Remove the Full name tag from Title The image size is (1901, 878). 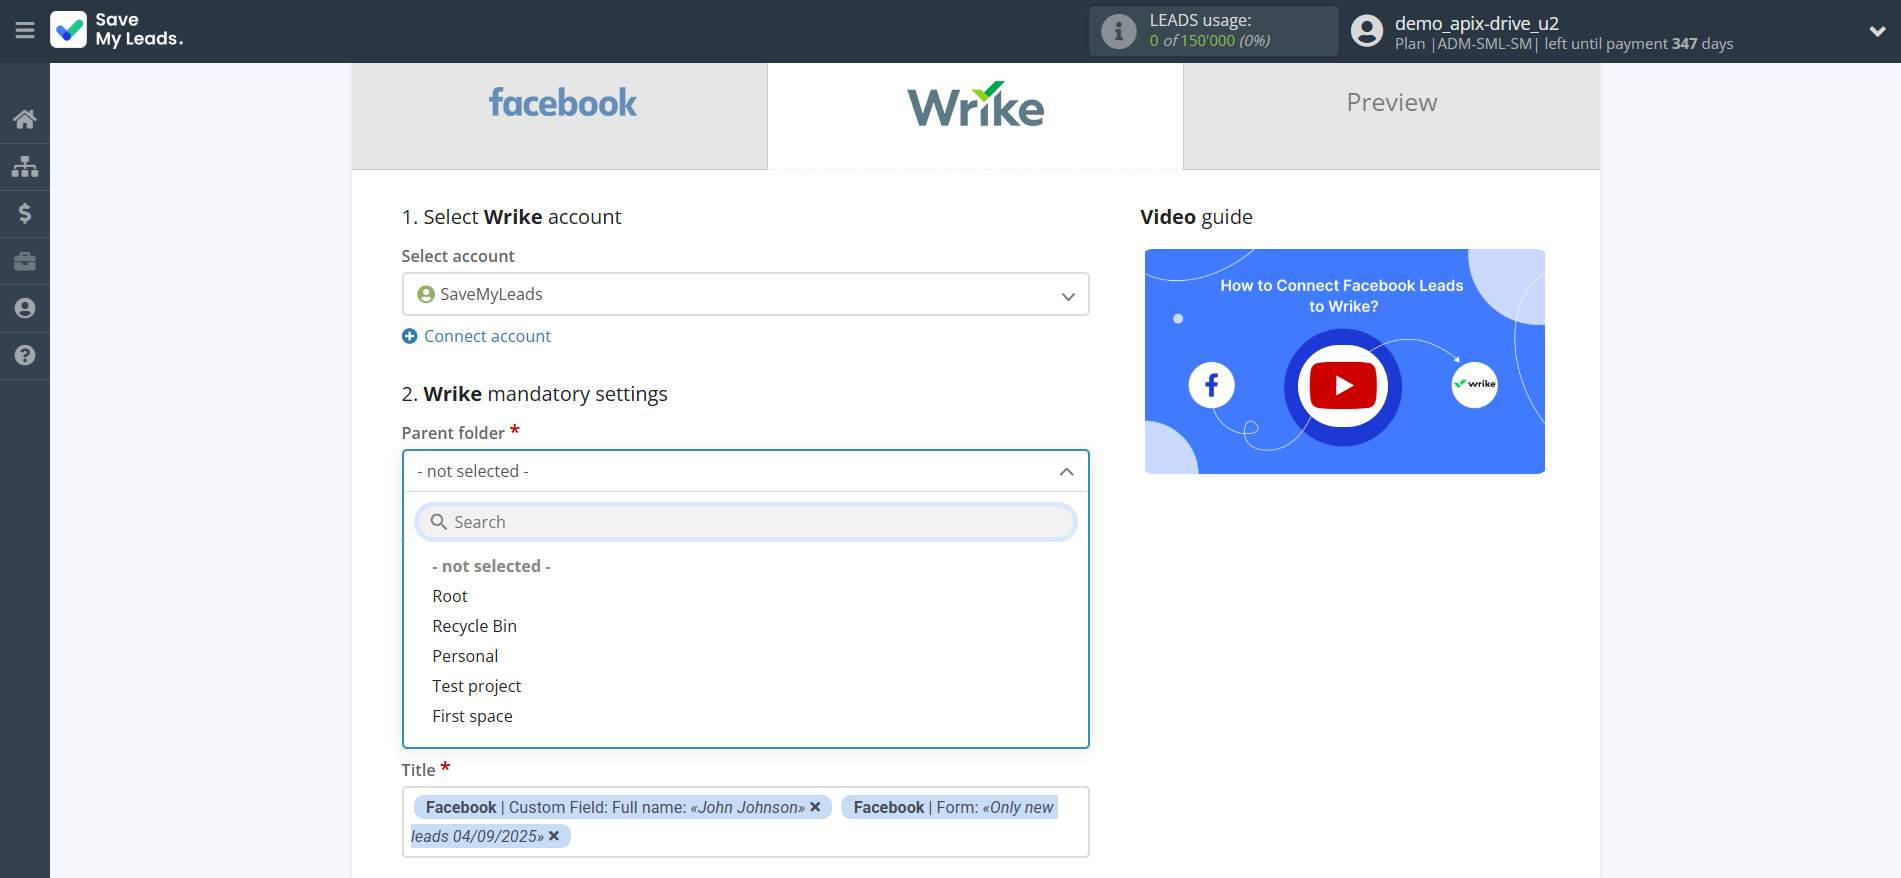click(815, 807)
